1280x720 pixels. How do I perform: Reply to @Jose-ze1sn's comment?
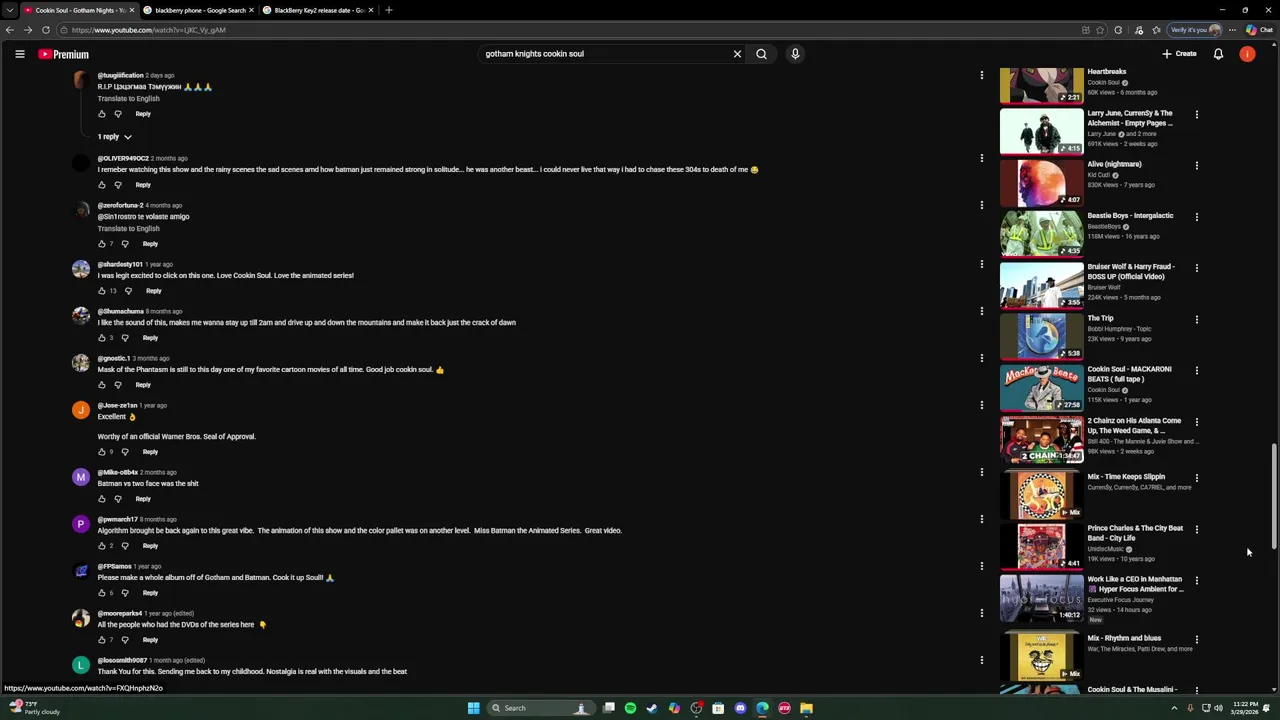pyautogui.click(x=150, y=452)
